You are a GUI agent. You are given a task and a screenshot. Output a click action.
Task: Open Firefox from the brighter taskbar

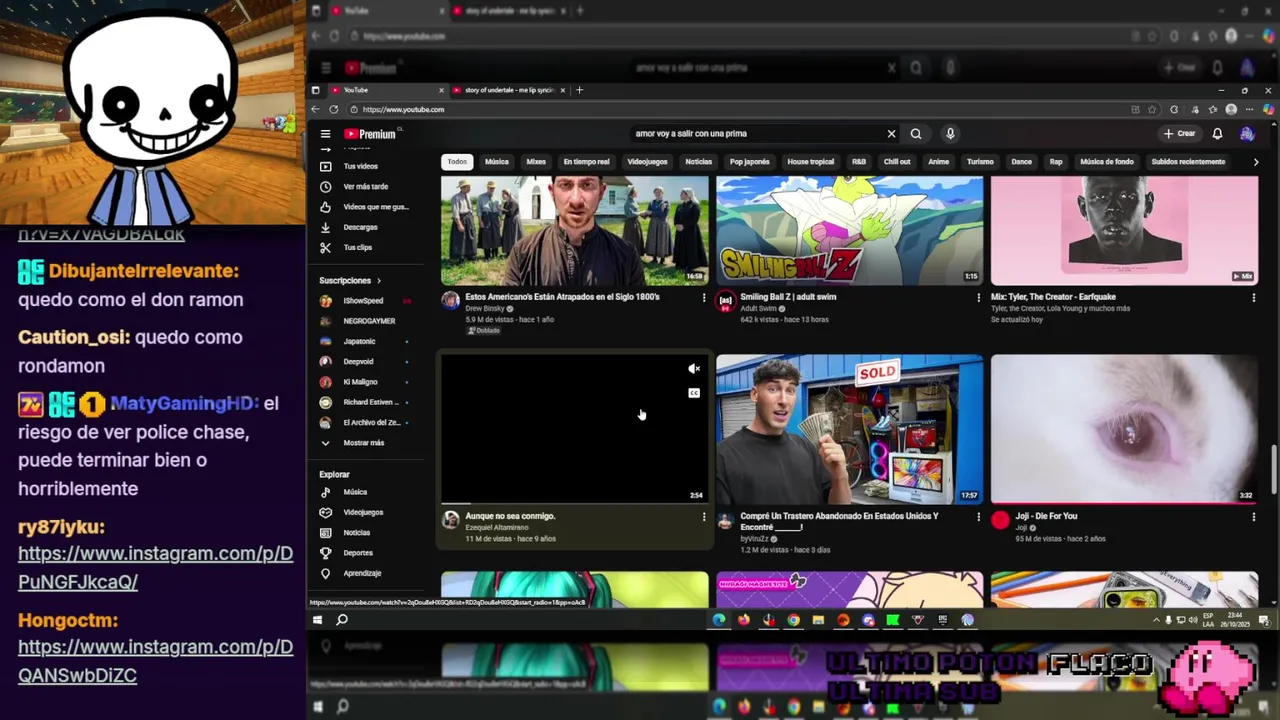[x=743, y=620]
